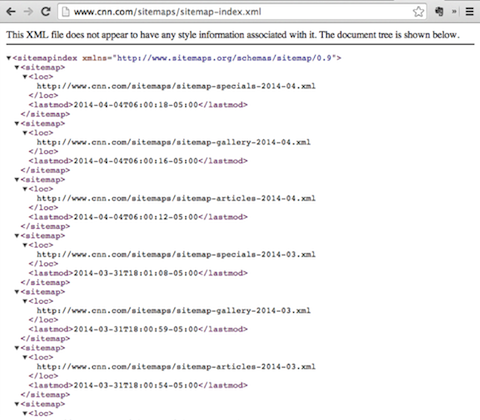Click the 'This XML file does not appear' notice
Screen dimensions: 480x420
(x=233, y=35)
